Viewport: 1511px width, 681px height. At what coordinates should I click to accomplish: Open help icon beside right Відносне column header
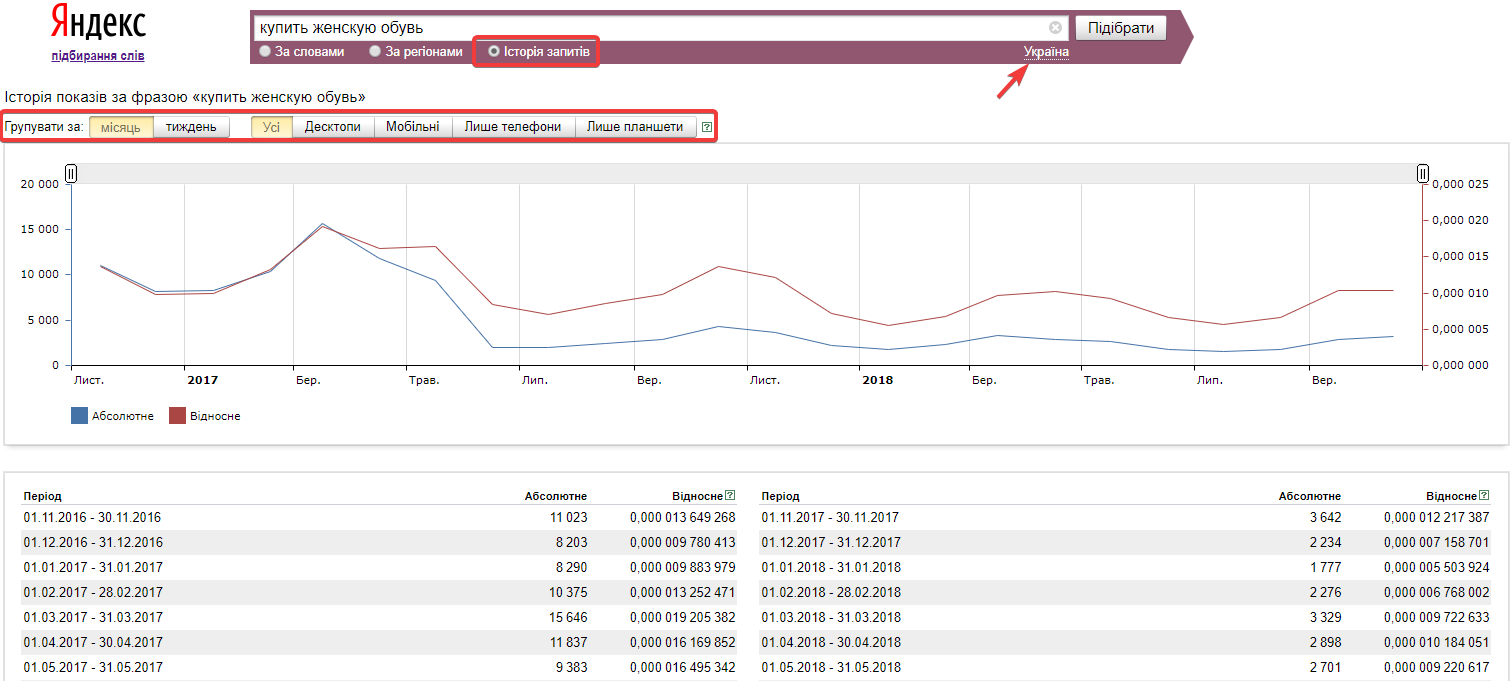1484,495
